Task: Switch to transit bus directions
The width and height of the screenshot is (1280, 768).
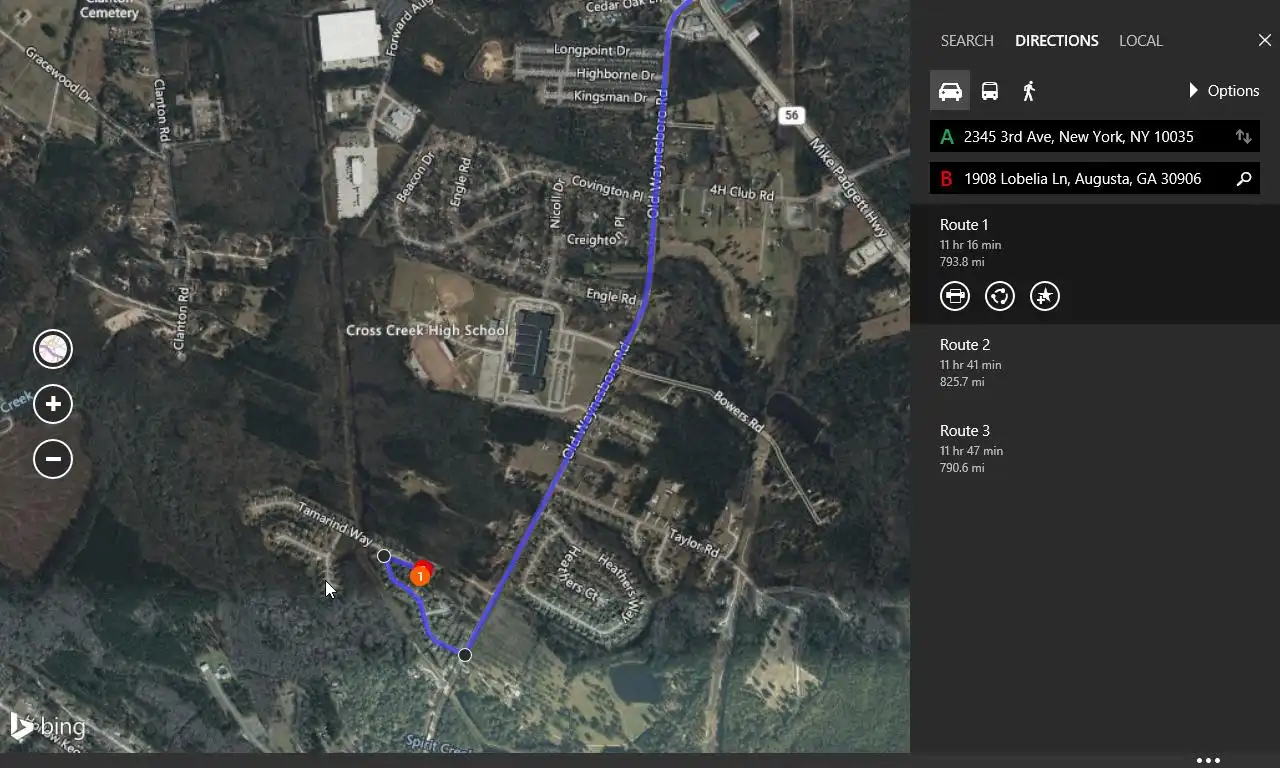Action: (x=989, y=91)
